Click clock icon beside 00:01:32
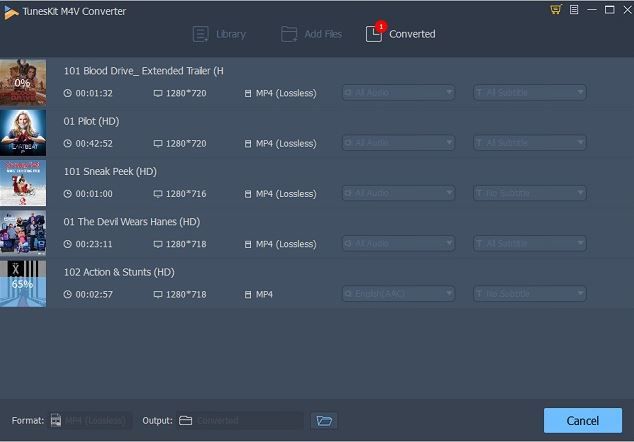634x442 pixels. coord(68,93)
